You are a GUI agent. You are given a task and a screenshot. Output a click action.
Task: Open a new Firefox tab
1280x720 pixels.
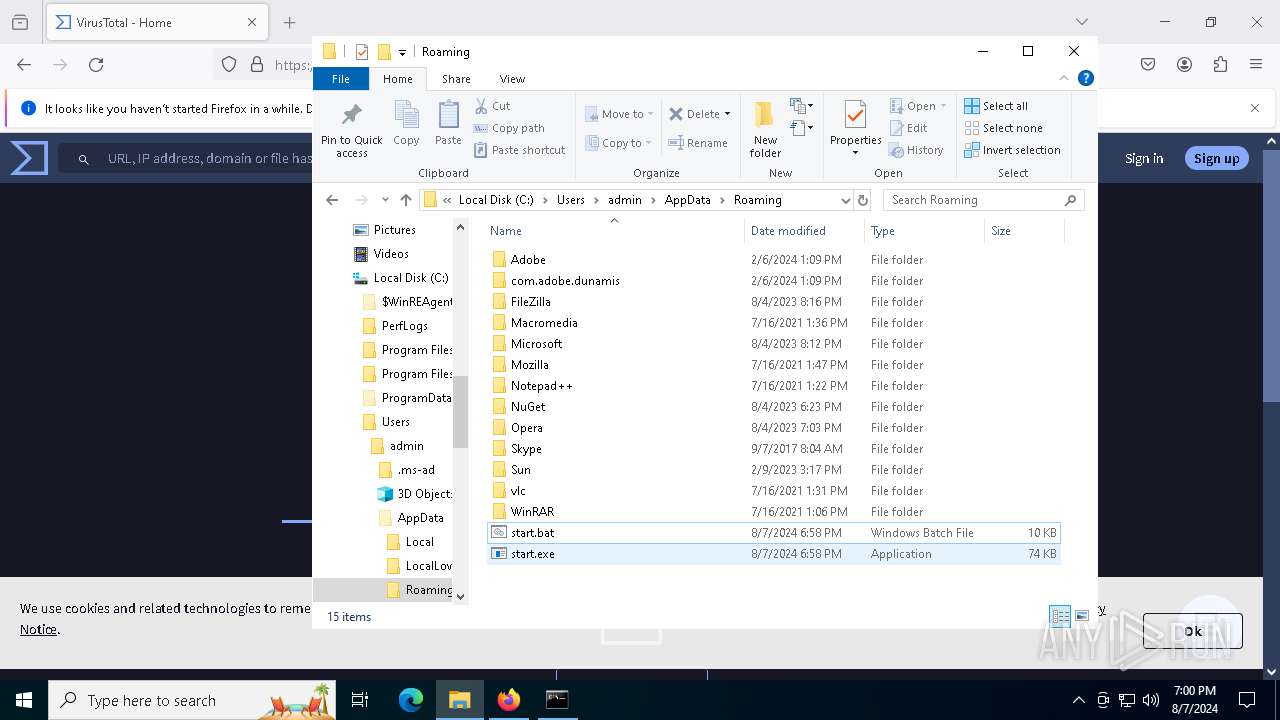289,22
